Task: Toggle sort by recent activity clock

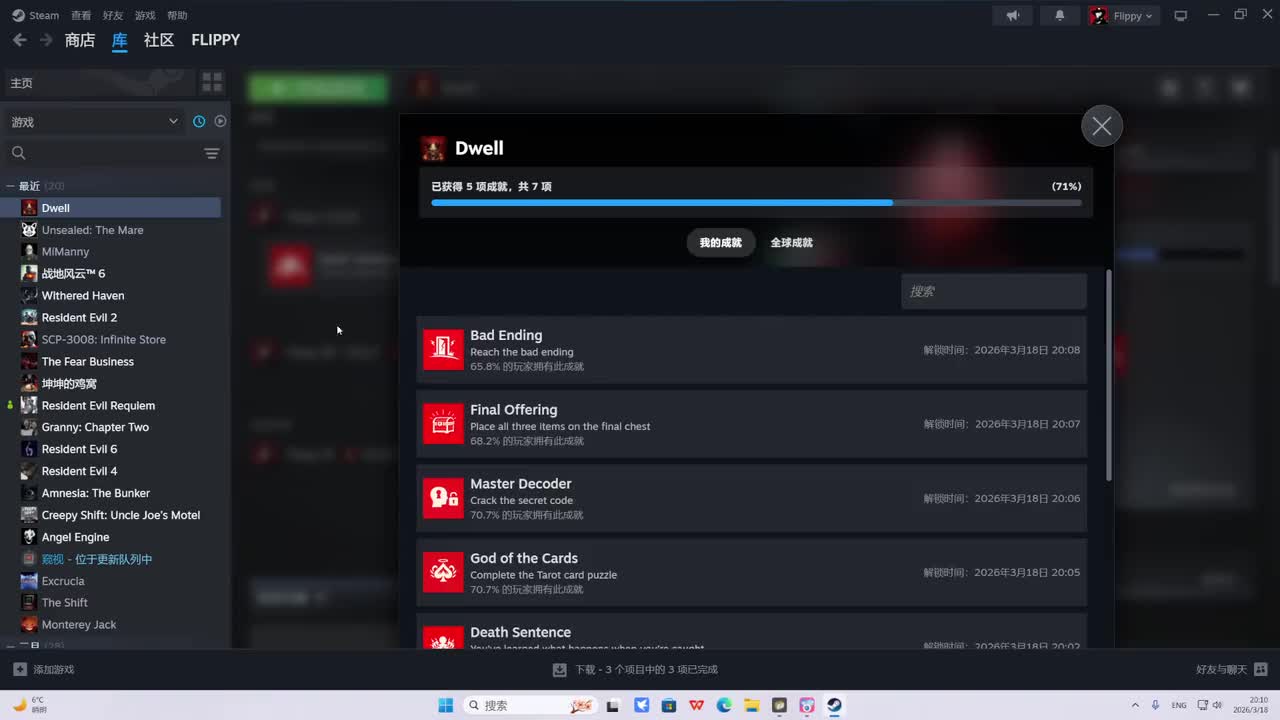Action: point(199,121)
